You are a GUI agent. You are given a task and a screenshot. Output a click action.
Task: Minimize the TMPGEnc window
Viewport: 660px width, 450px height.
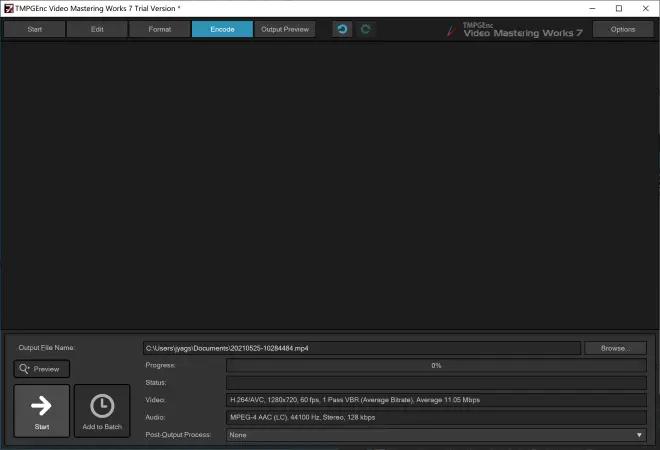coord(592,8)
